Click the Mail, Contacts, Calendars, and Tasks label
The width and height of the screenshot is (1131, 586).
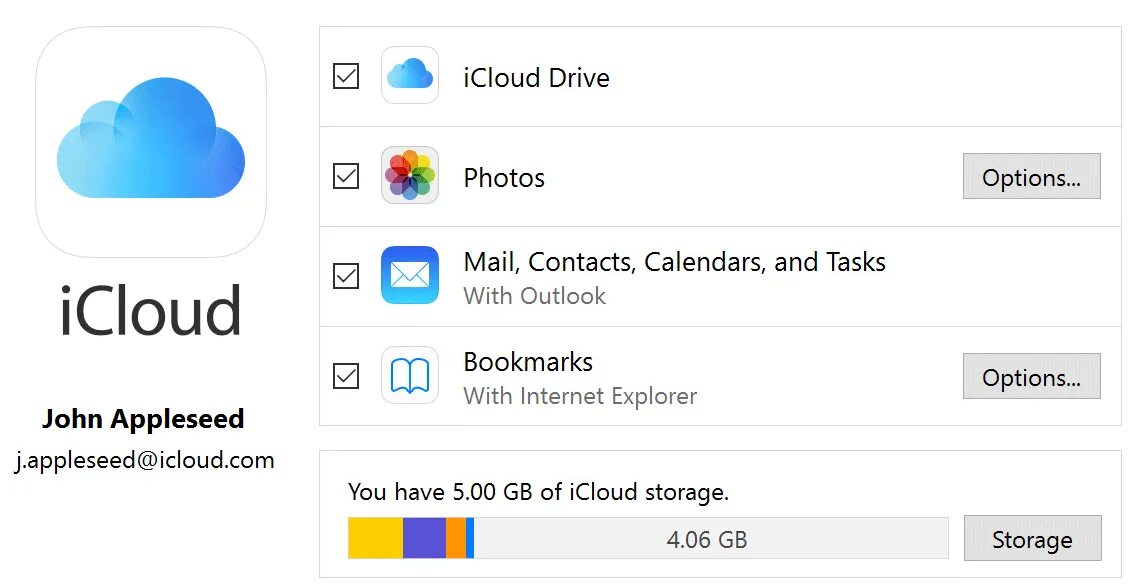(x=674, y=262)
